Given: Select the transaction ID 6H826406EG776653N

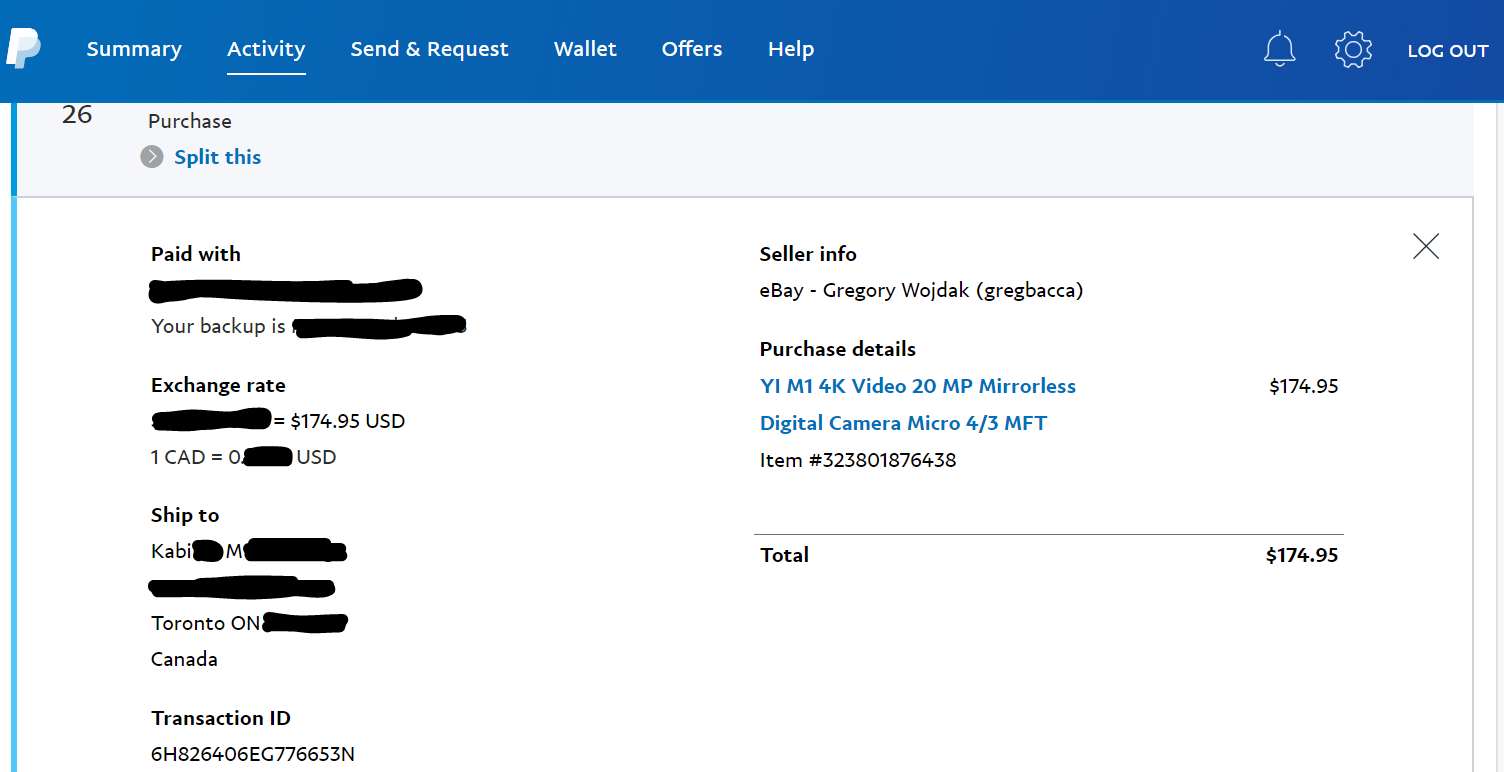Looking at the screenshot, I should coord(253,754).
